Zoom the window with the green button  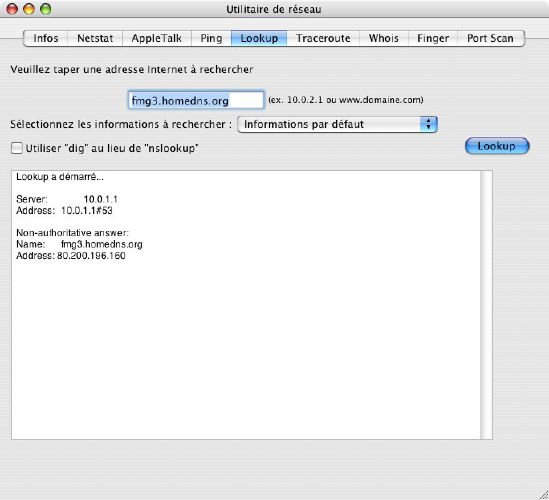point(46,9)
